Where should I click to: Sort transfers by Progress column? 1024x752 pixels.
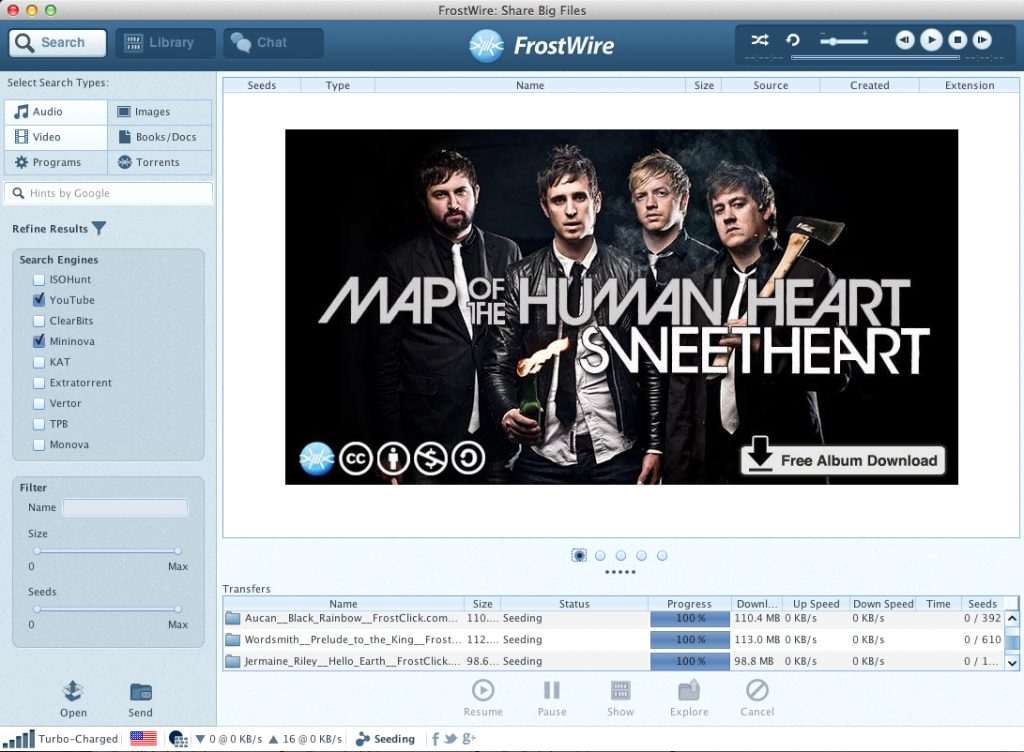point(689,604)
